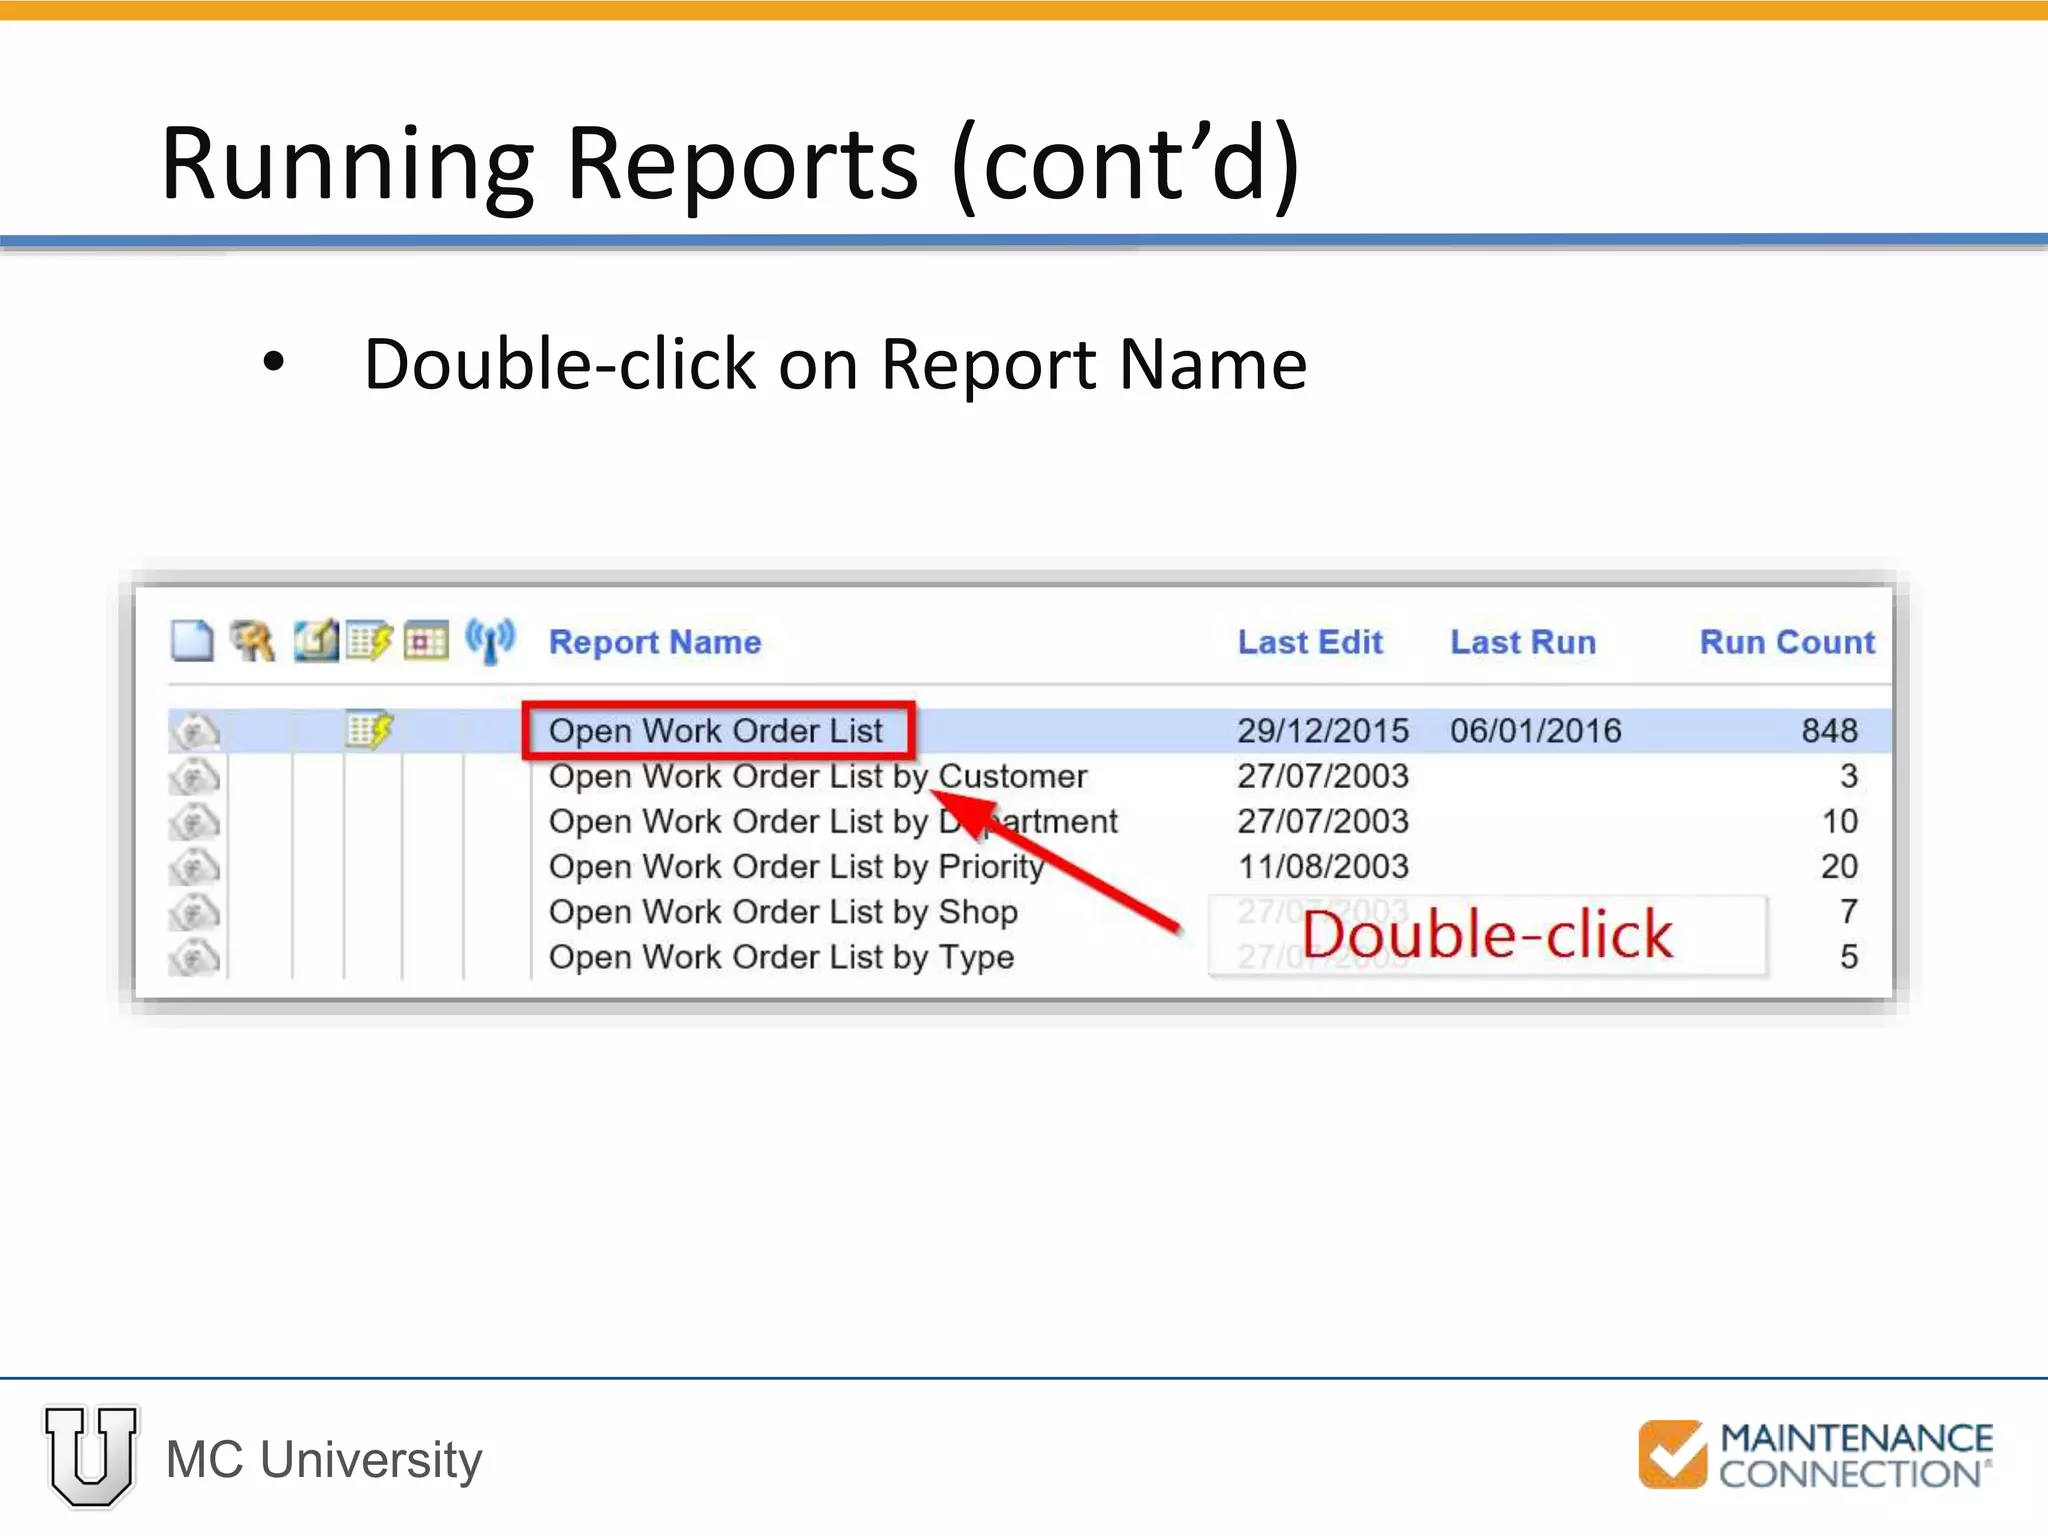Click the 06/01/2016 last run date
The image size is (2048, 1536).
[1536, 731]
